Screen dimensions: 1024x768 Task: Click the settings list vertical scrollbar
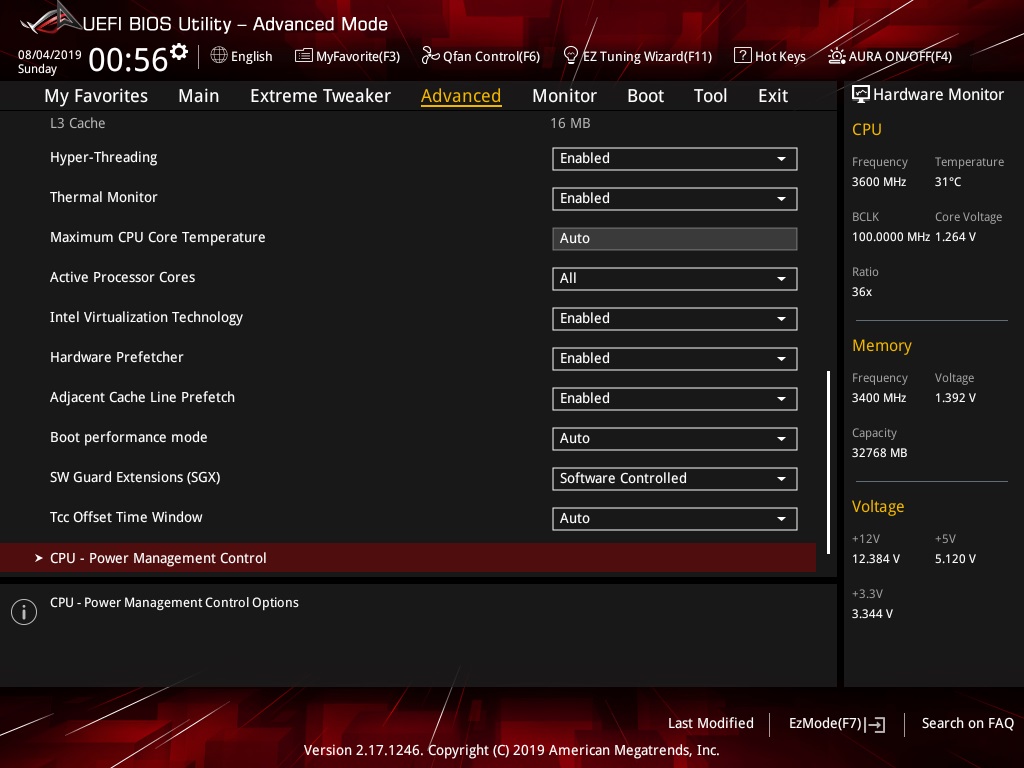point(828,462)
